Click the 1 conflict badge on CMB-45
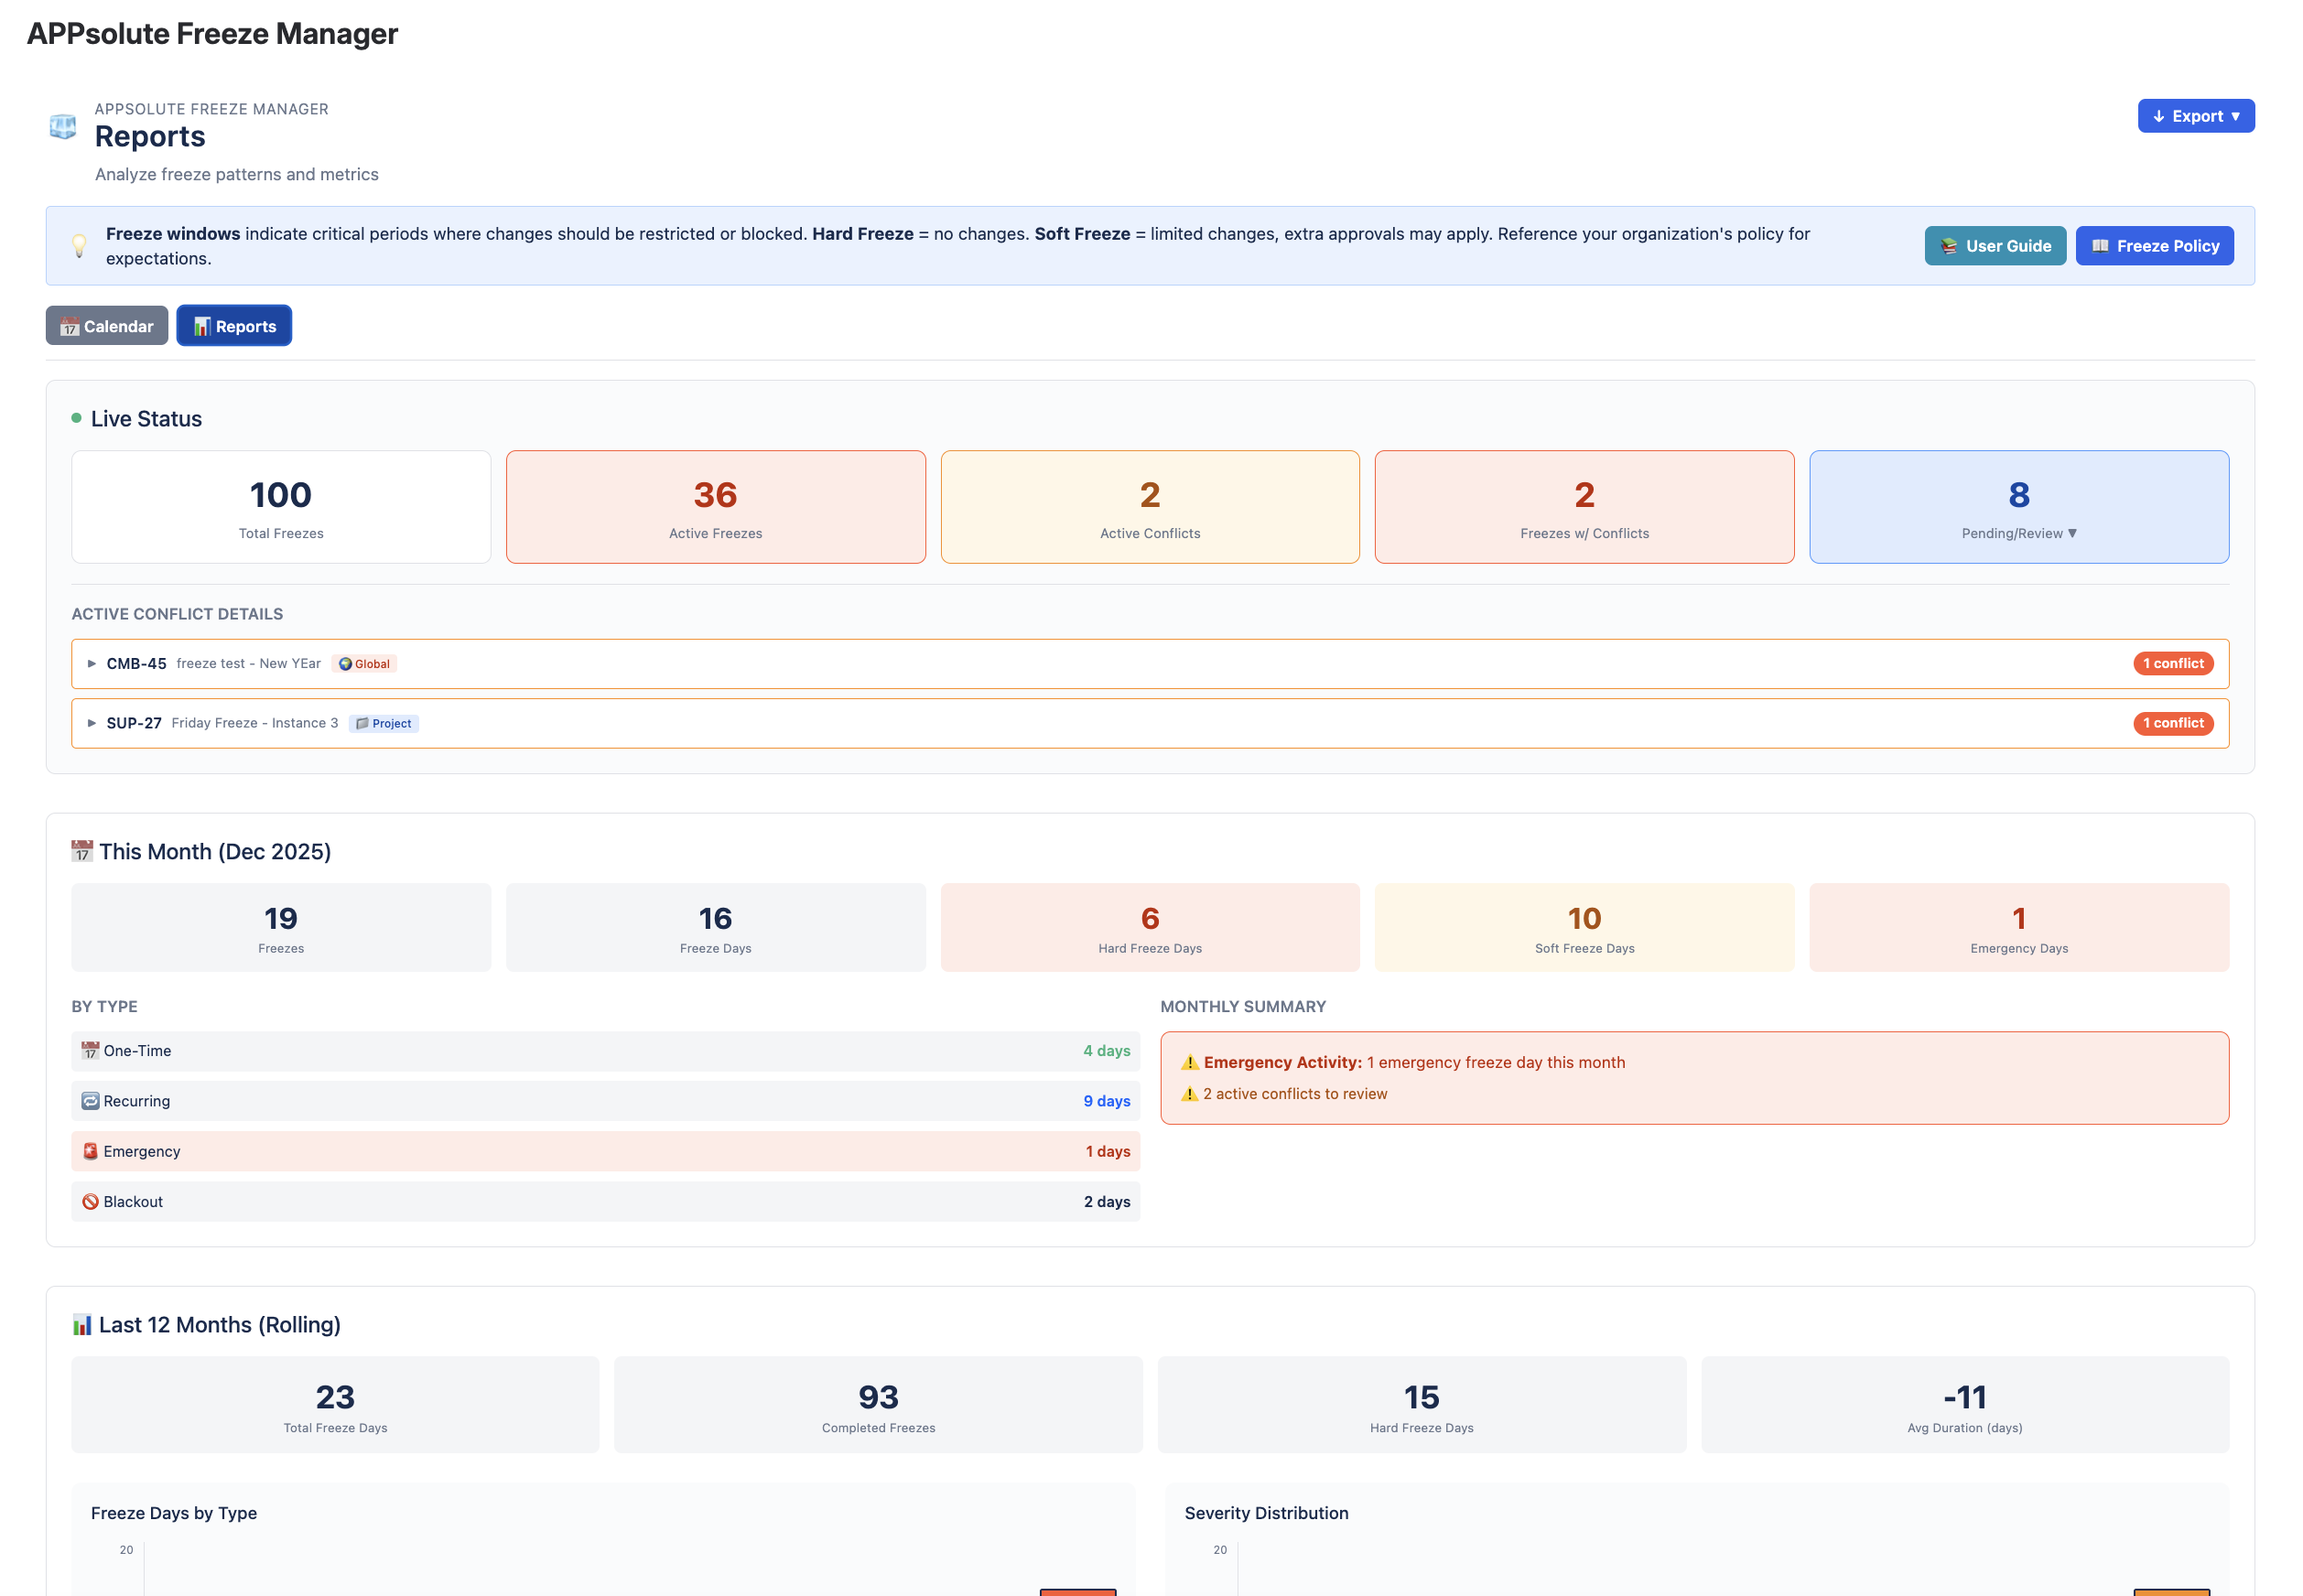The width and height of the screenshot is (2303, 1596). click(x=2172, y=664)
